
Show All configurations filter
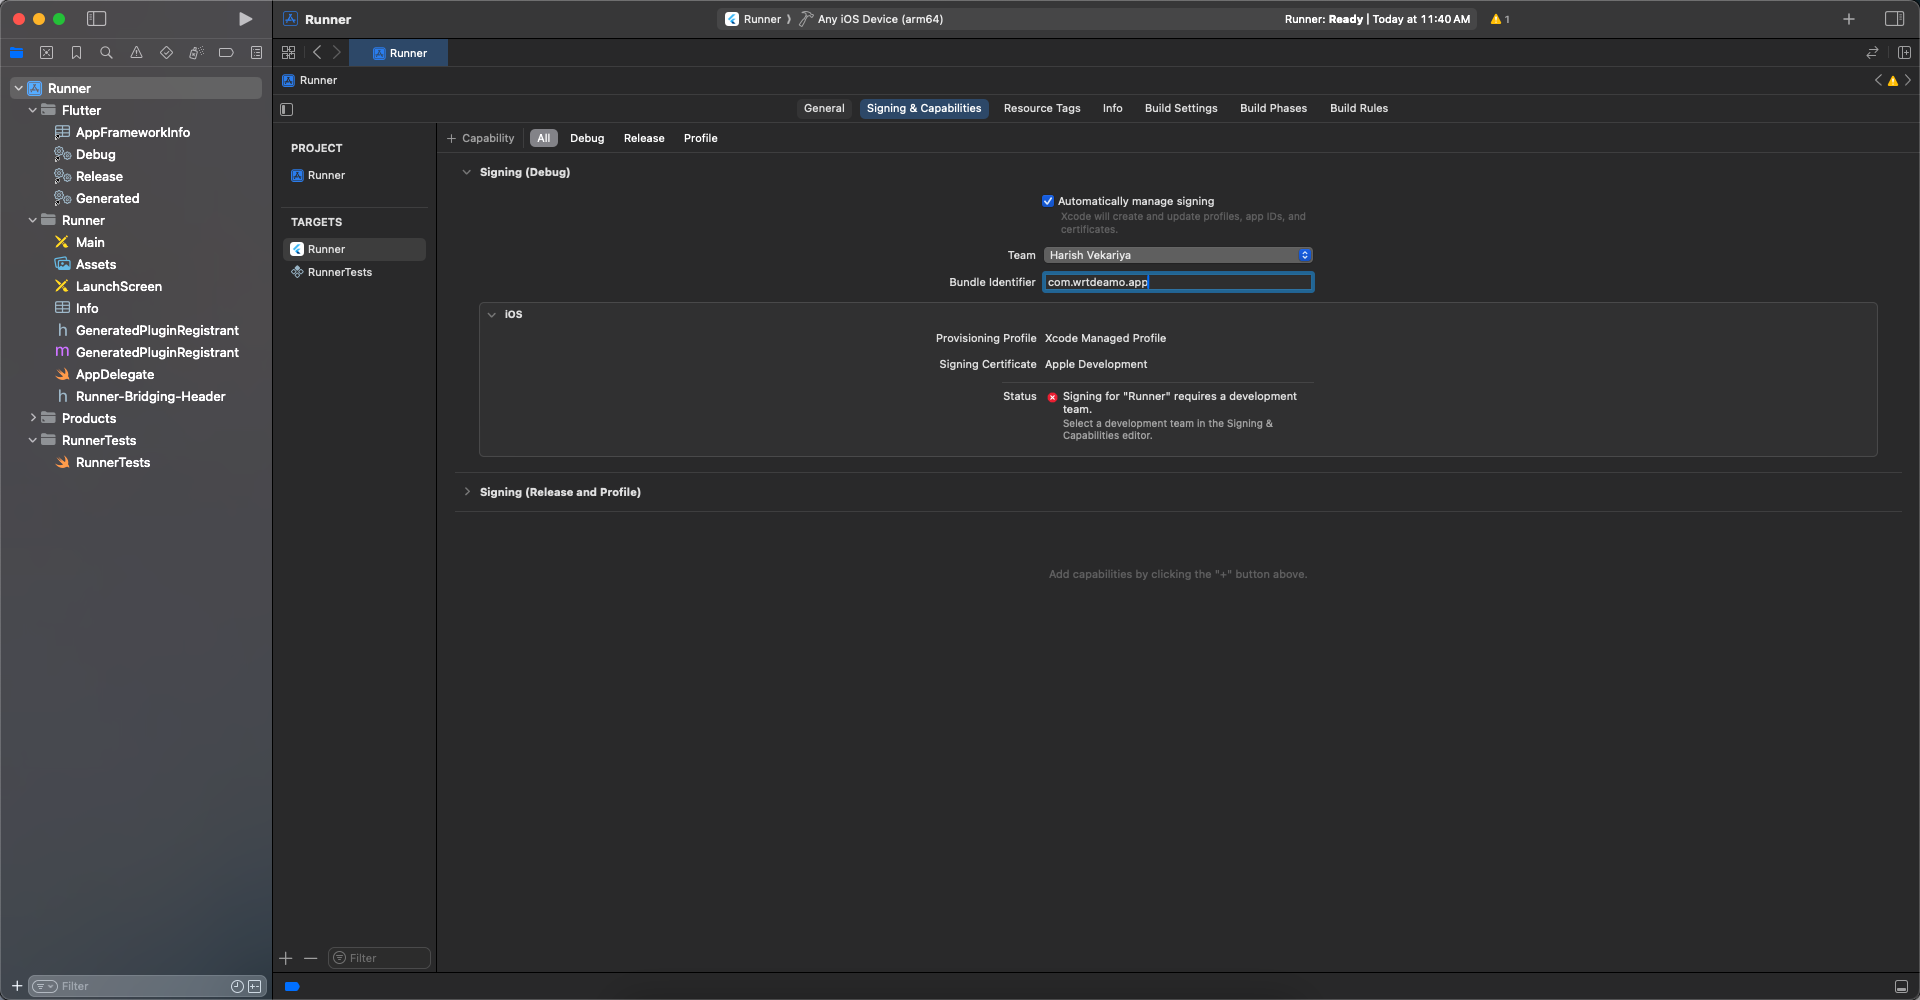[543, 138]
